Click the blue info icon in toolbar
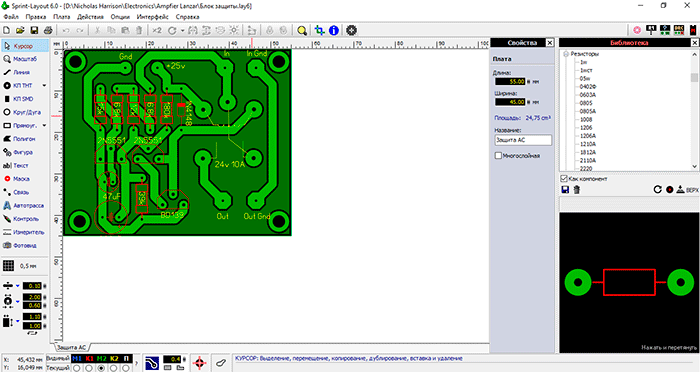The width and height of the screenshot is (700, 372). point(333,30)
